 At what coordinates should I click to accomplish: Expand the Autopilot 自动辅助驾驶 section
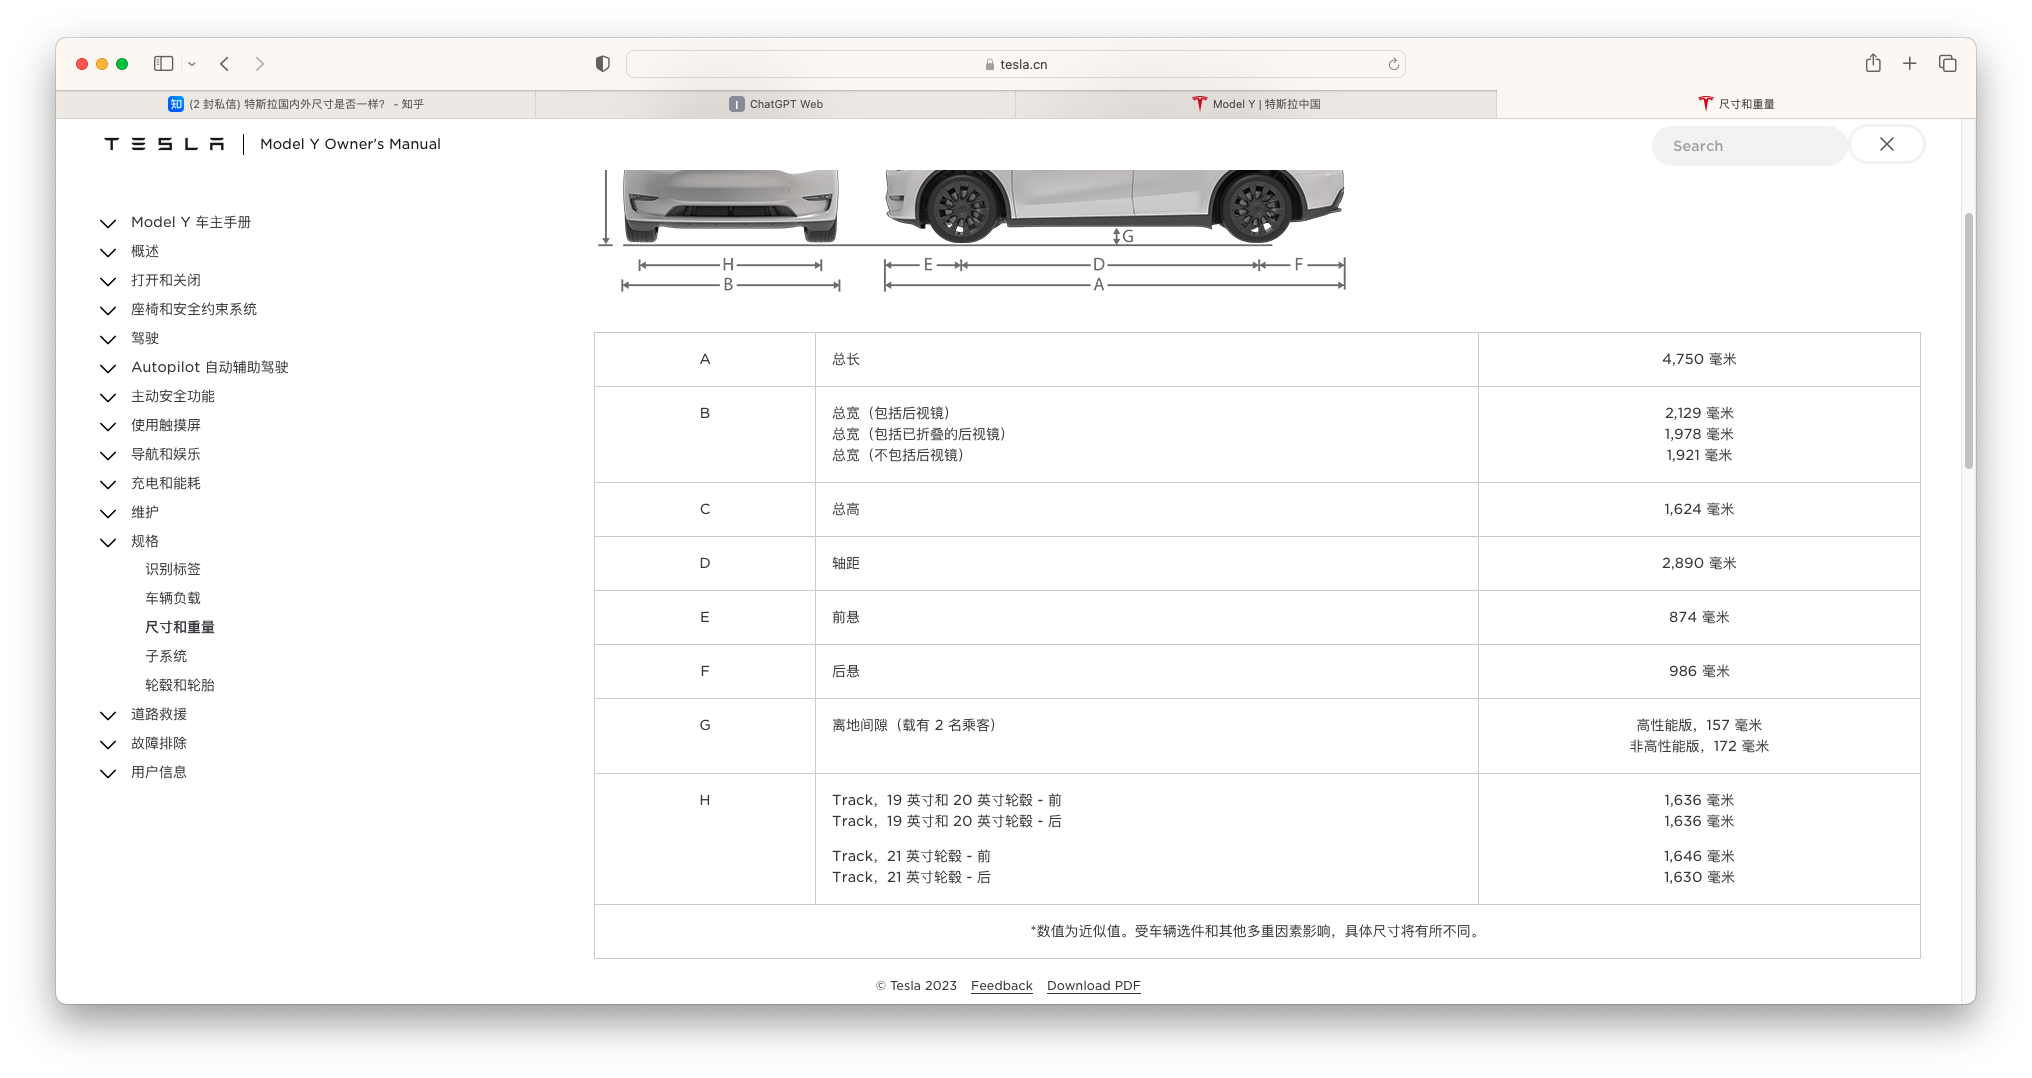pos(108,368)
